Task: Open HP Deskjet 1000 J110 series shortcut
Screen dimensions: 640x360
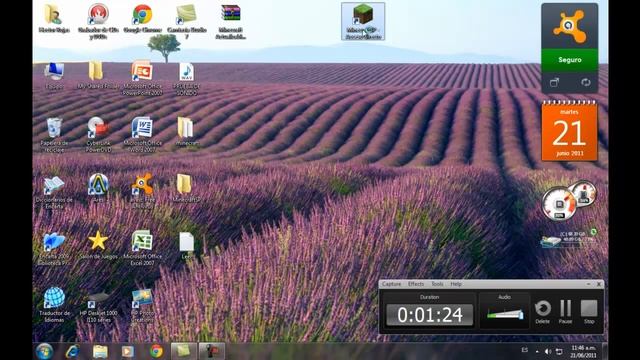Action: 98,306
